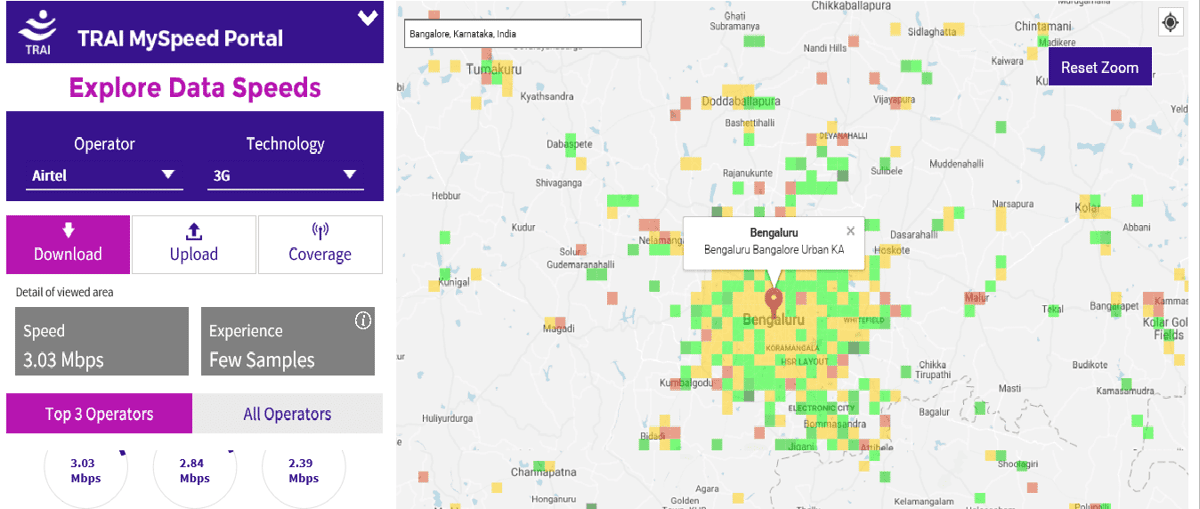
Task: Click the location search field
Action: click(x=522, y=33)
